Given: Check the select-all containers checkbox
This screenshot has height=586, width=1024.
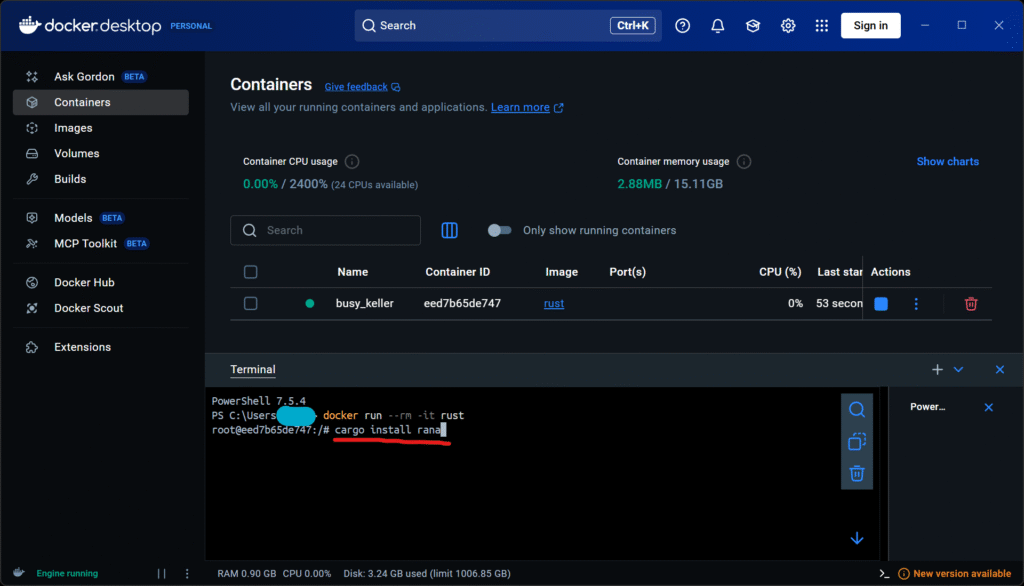Looking at the screenshot, I should [251, 272].
